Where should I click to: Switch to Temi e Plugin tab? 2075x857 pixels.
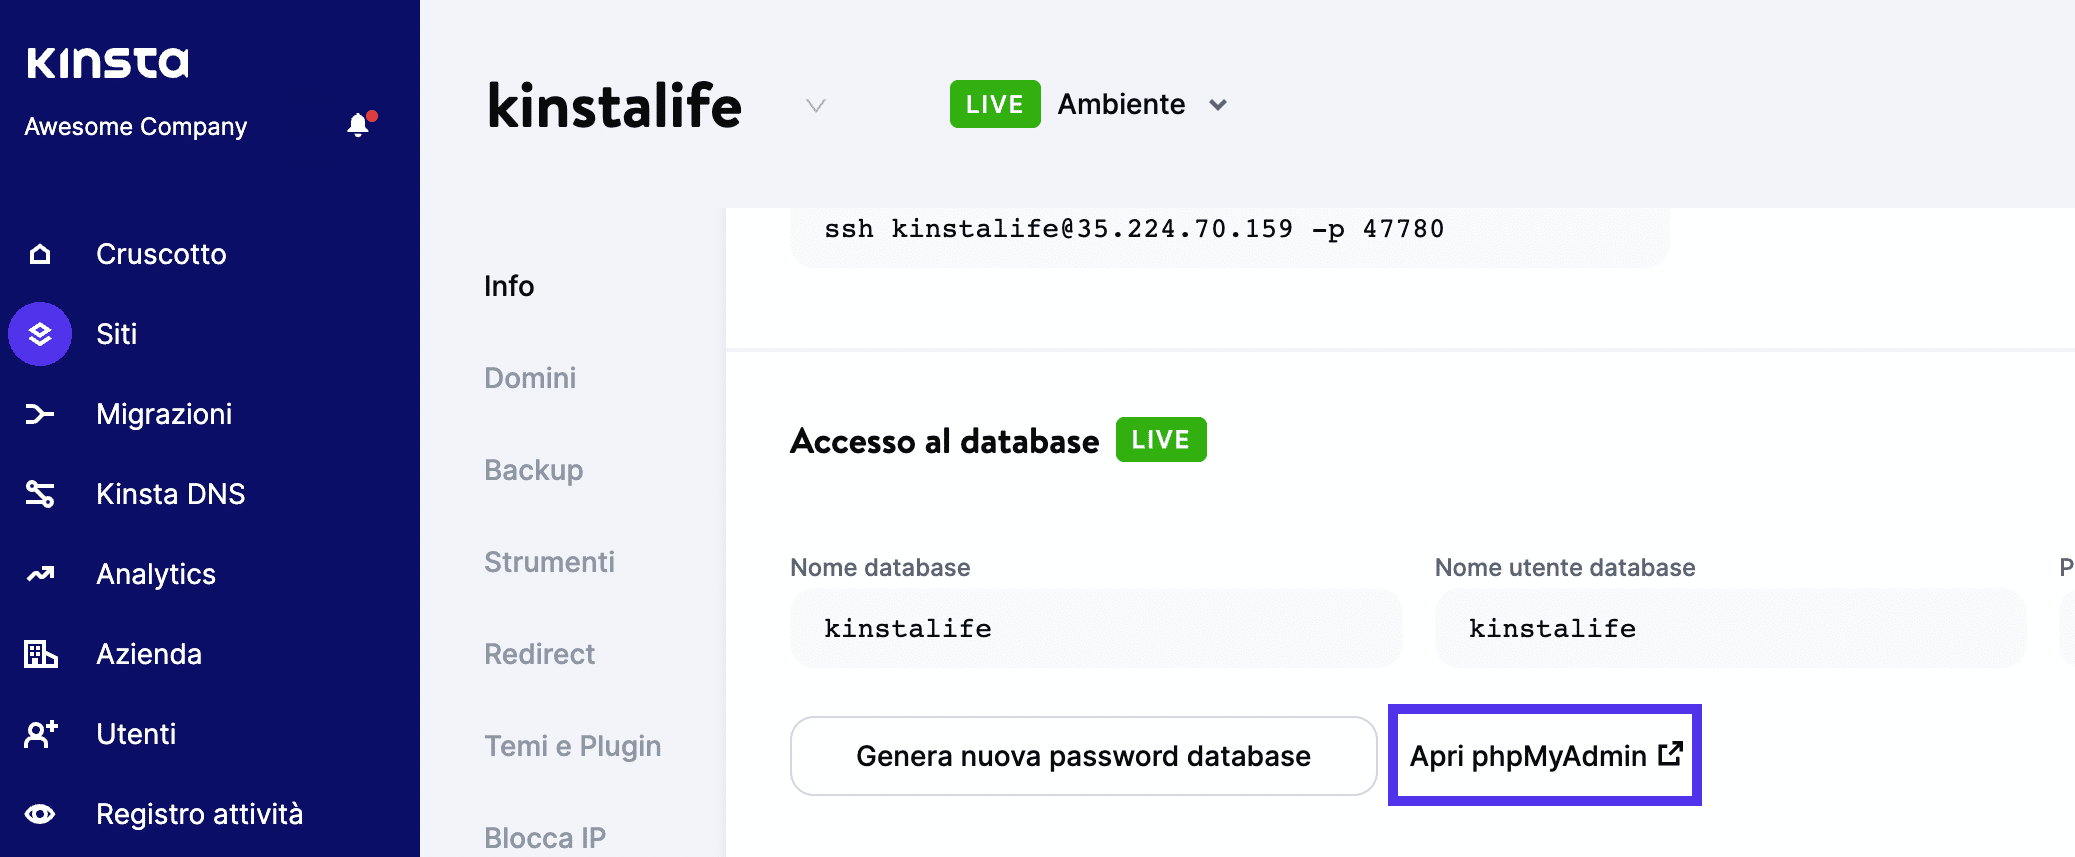click(x=573, y=746)
